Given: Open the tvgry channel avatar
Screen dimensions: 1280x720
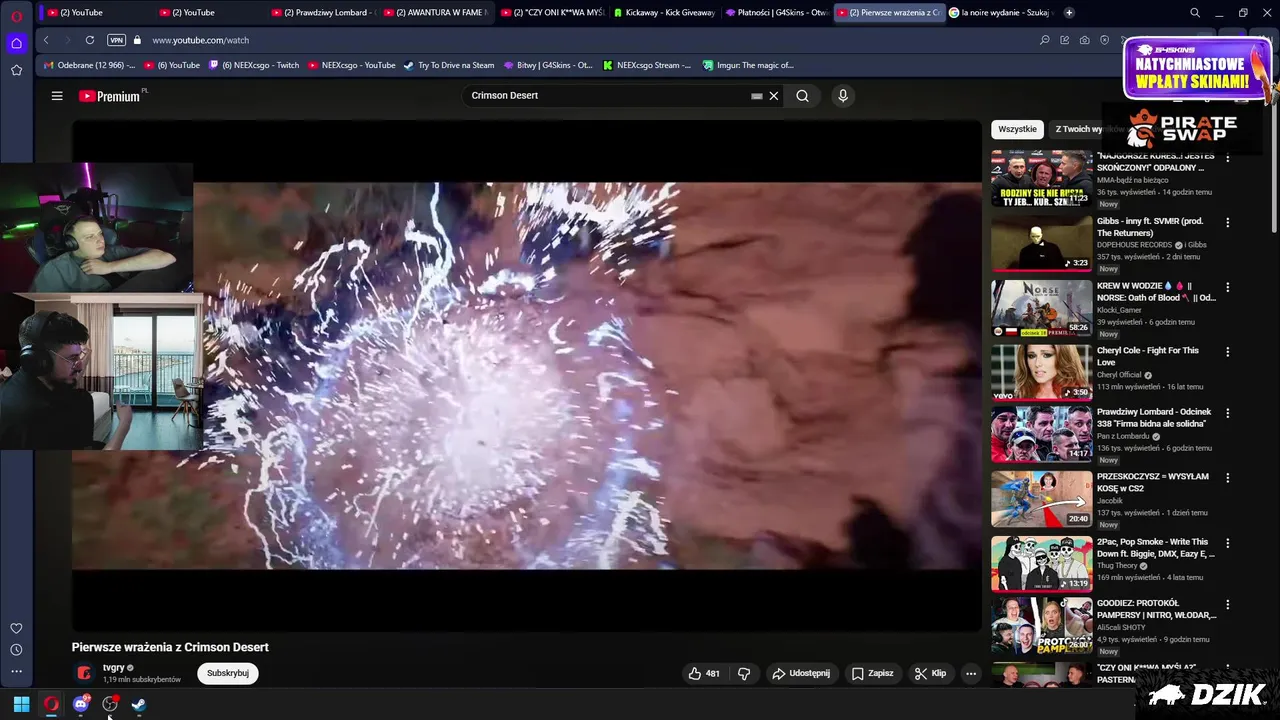Looking at the screenshot, I should [85, 673].
